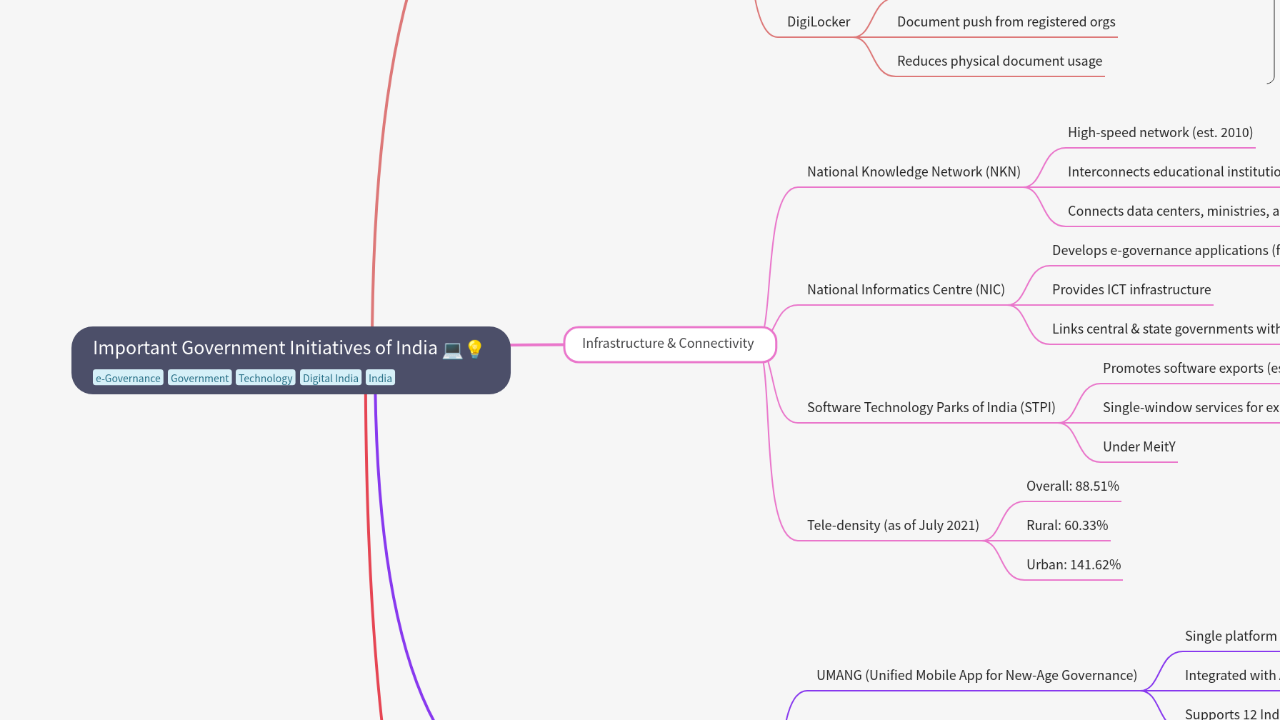This screenshot has height=720, width=1280.
Task: Select the 'DigiLocker' node
Action: pos(818,22)
